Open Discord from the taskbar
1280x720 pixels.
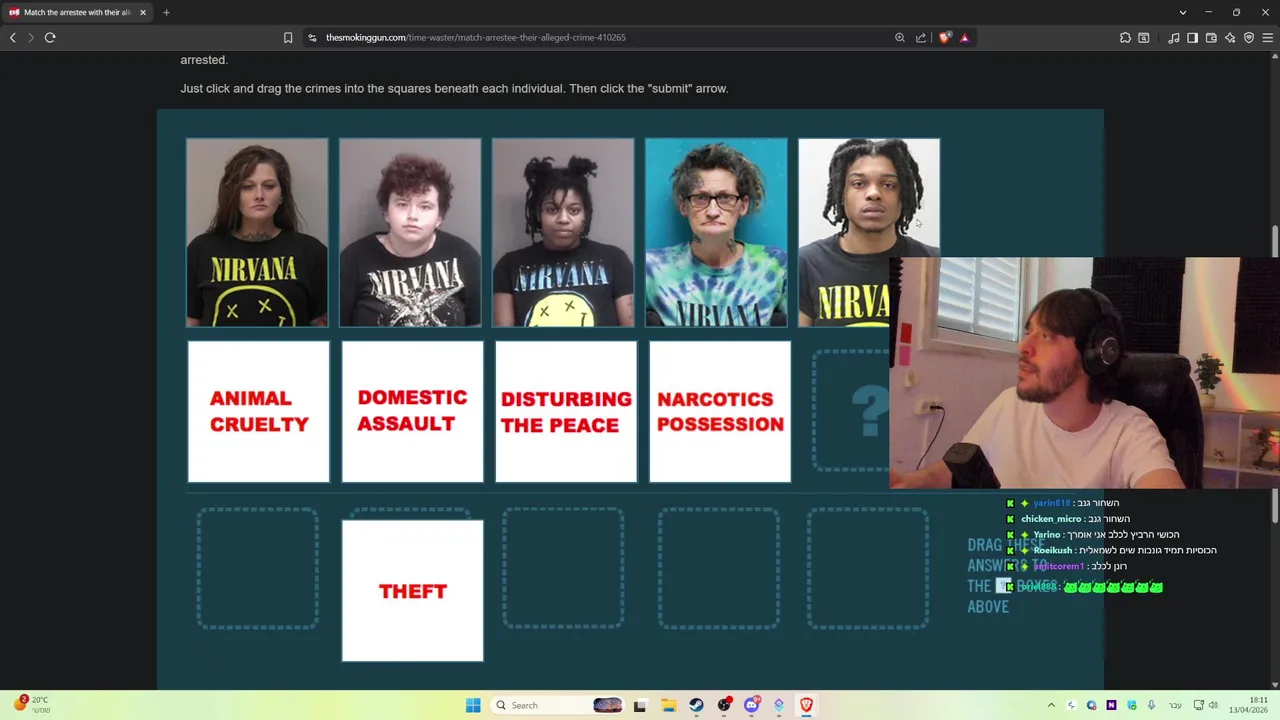(752, 705)
